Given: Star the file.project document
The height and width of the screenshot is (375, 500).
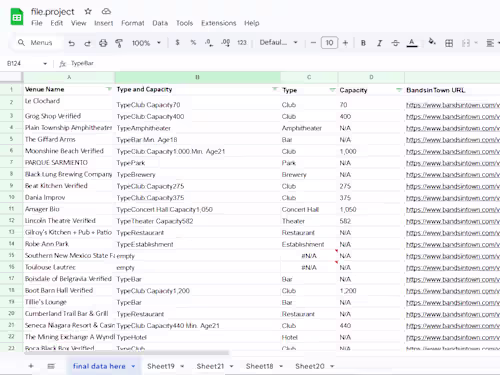Looking at the screenshot, I should click(88, 12).
